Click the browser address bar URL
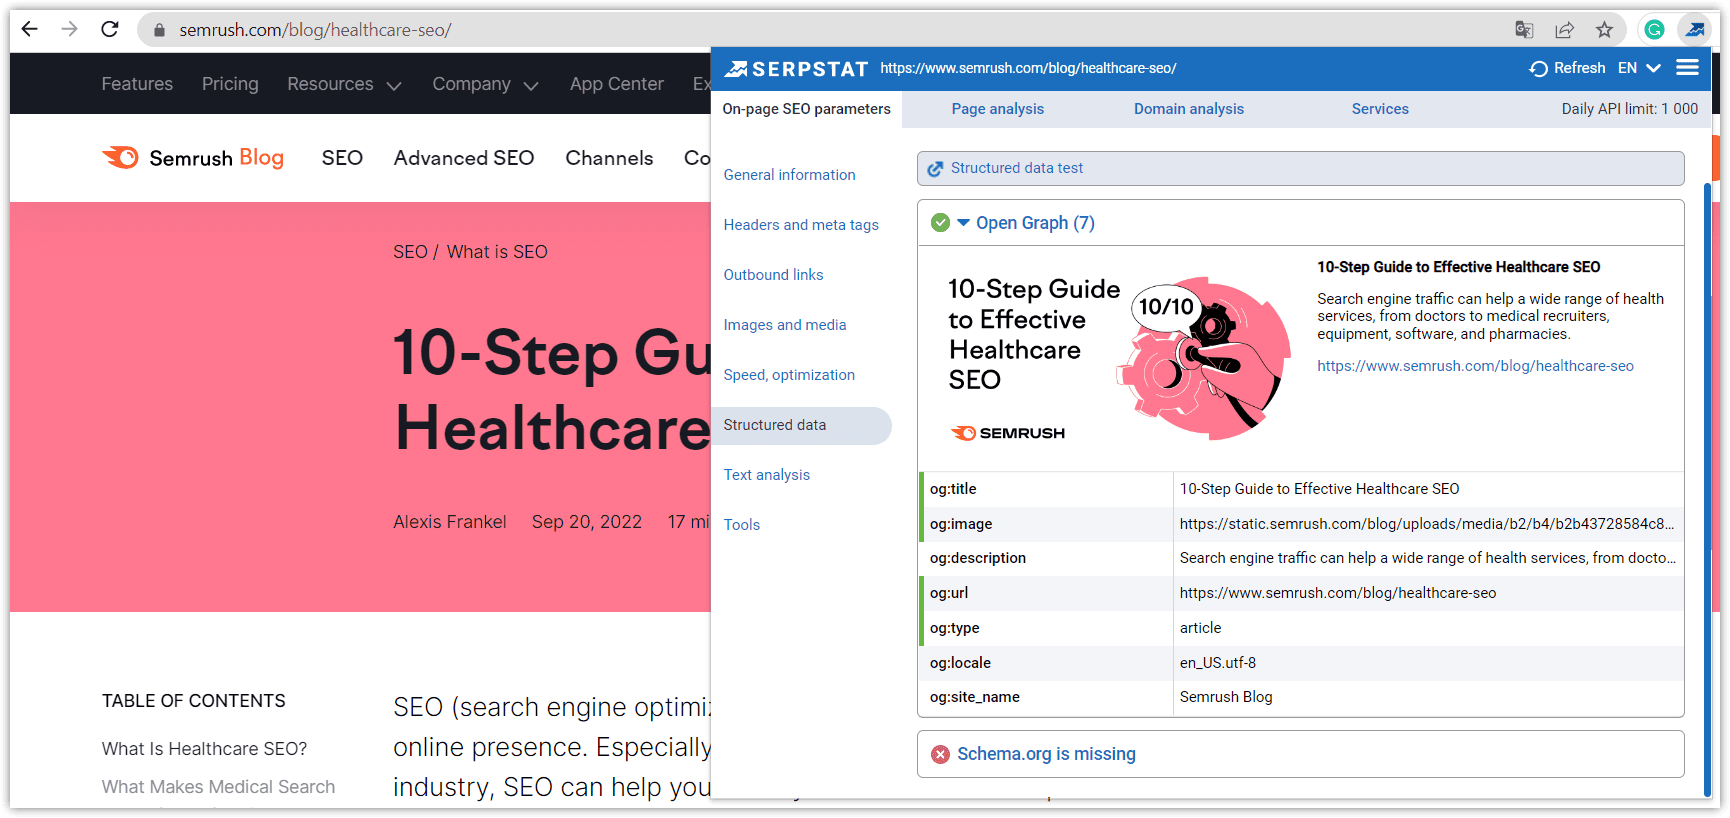 pyautogui.click(x=315, y=30)
